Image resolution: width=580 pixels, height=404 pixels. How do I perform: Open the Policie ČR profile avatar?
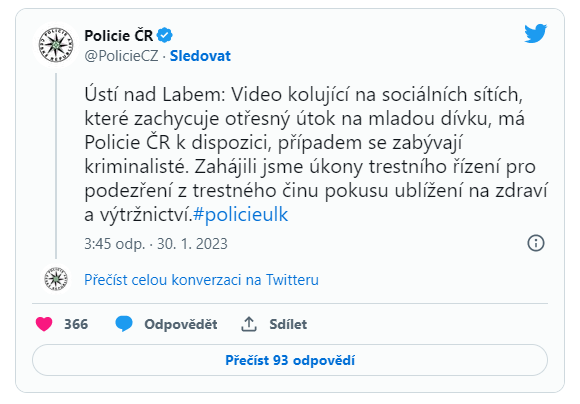56,46
